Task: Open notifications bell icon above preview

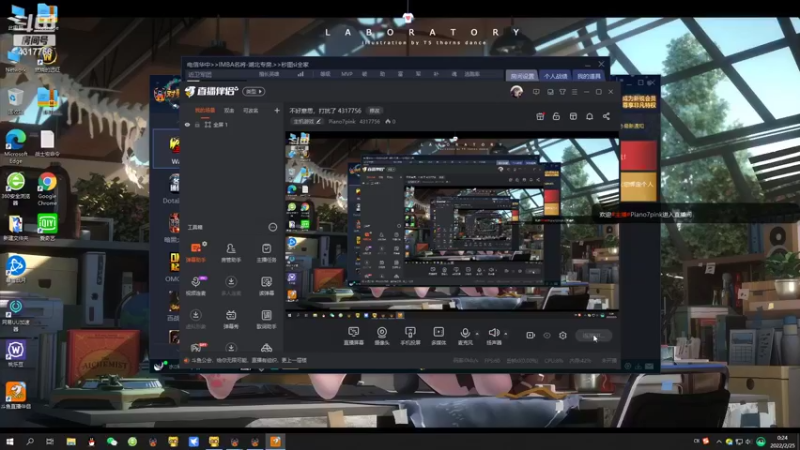Action: click(x=590, y=116)
